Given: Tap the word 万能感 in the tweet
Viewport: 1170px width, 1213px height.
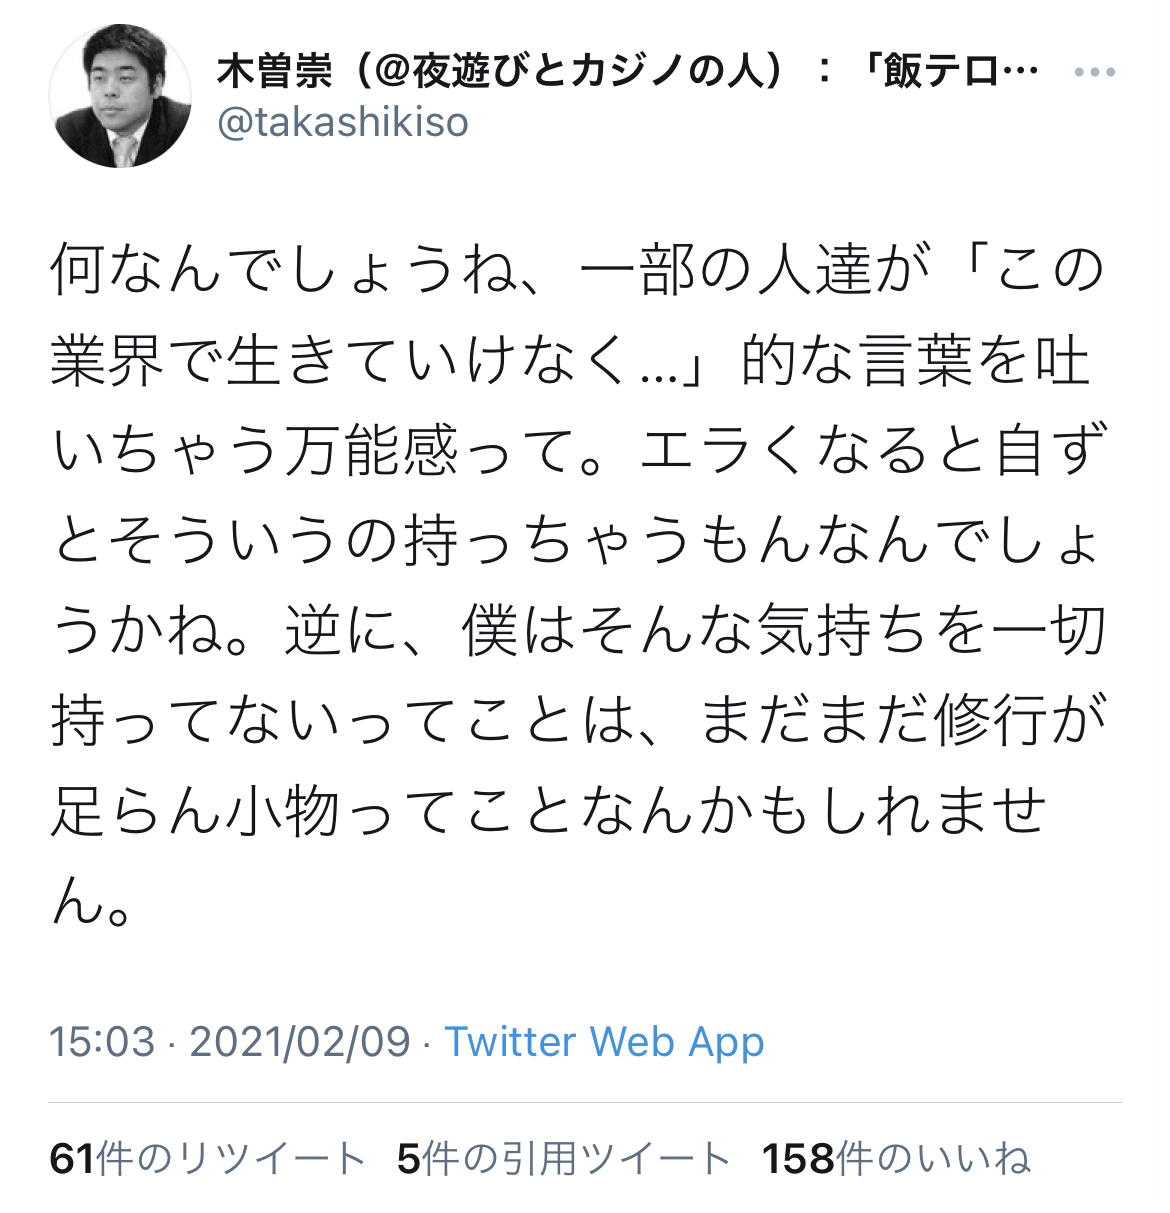Looking at the screenshot, I should (x=372, y=451).
